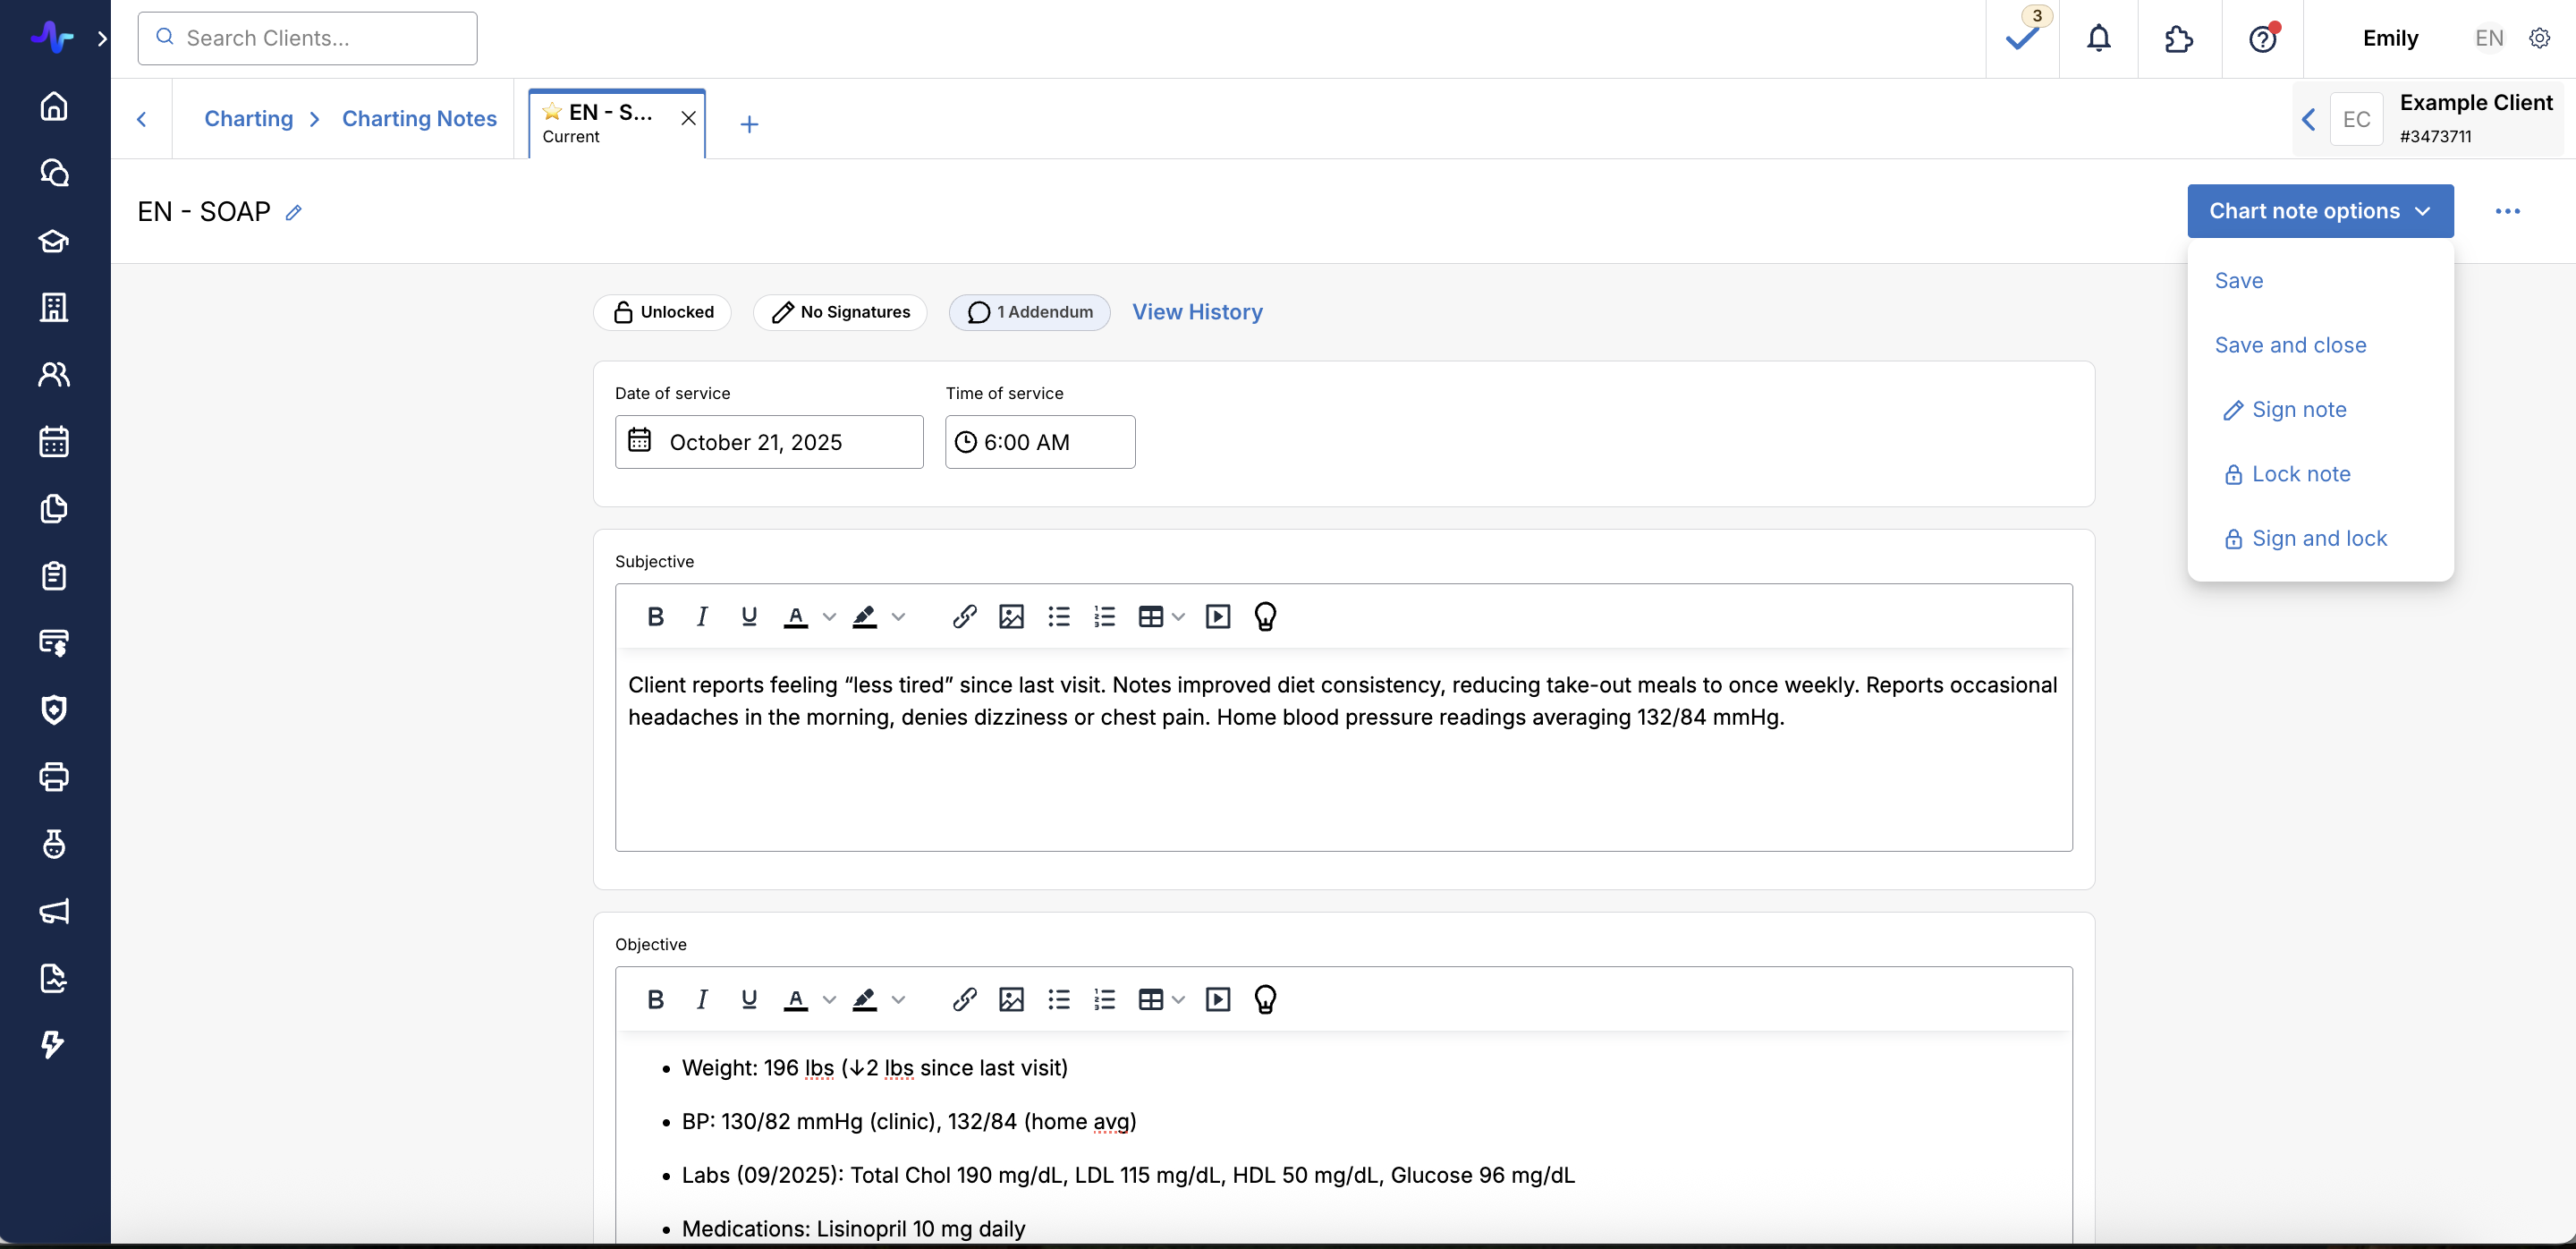Collapse the Chart note options dropdown

[x=2319, y=211]
